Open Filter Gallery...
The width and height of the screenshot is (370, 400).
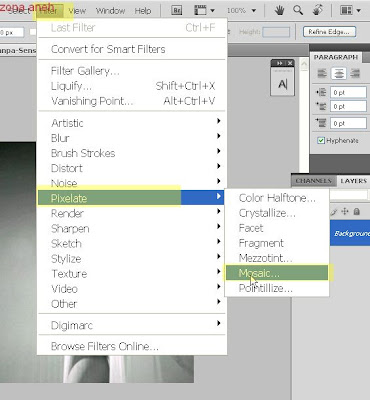132,71
